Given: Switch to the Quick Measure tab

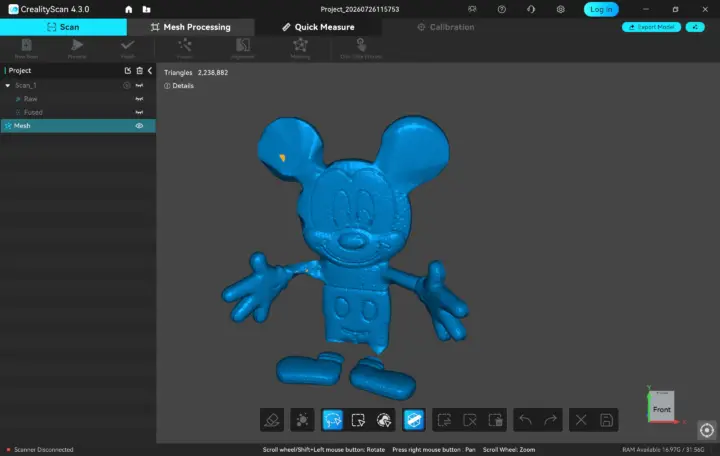Looking at the screenshot, I should [318, 27].
